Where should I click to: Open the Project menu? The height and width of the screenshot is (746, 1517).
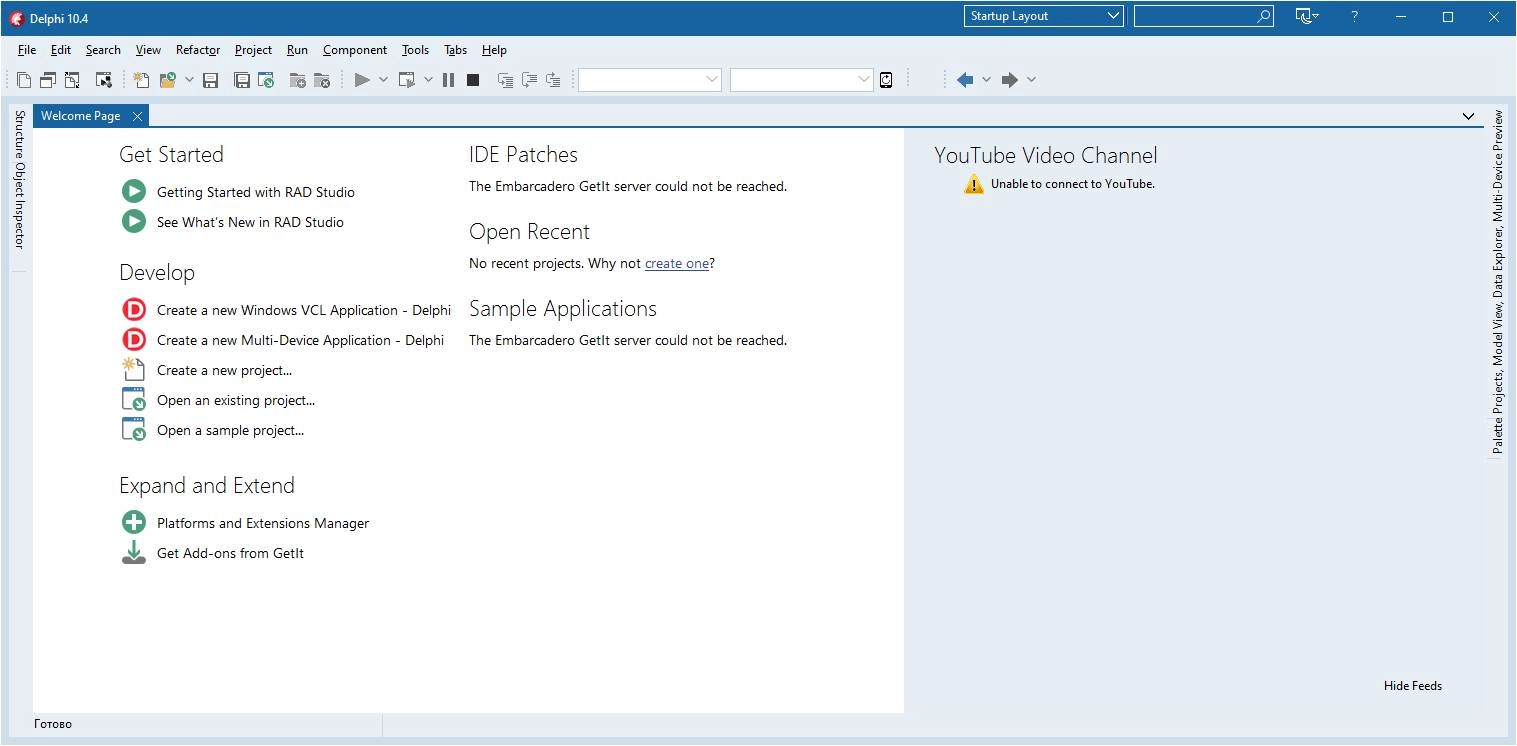(253, 50)
